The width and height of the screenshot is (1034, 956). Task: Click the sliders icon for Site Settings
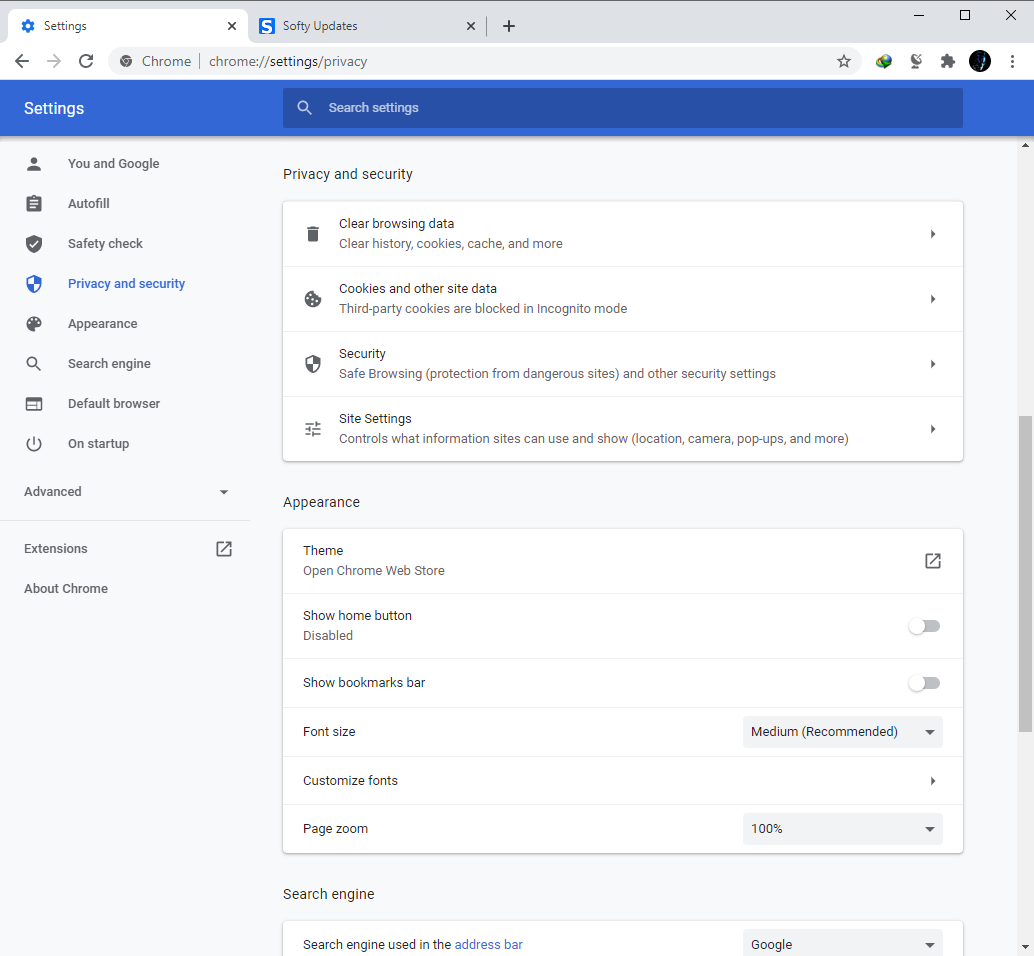pyautogui.click(x=313, y=429)
